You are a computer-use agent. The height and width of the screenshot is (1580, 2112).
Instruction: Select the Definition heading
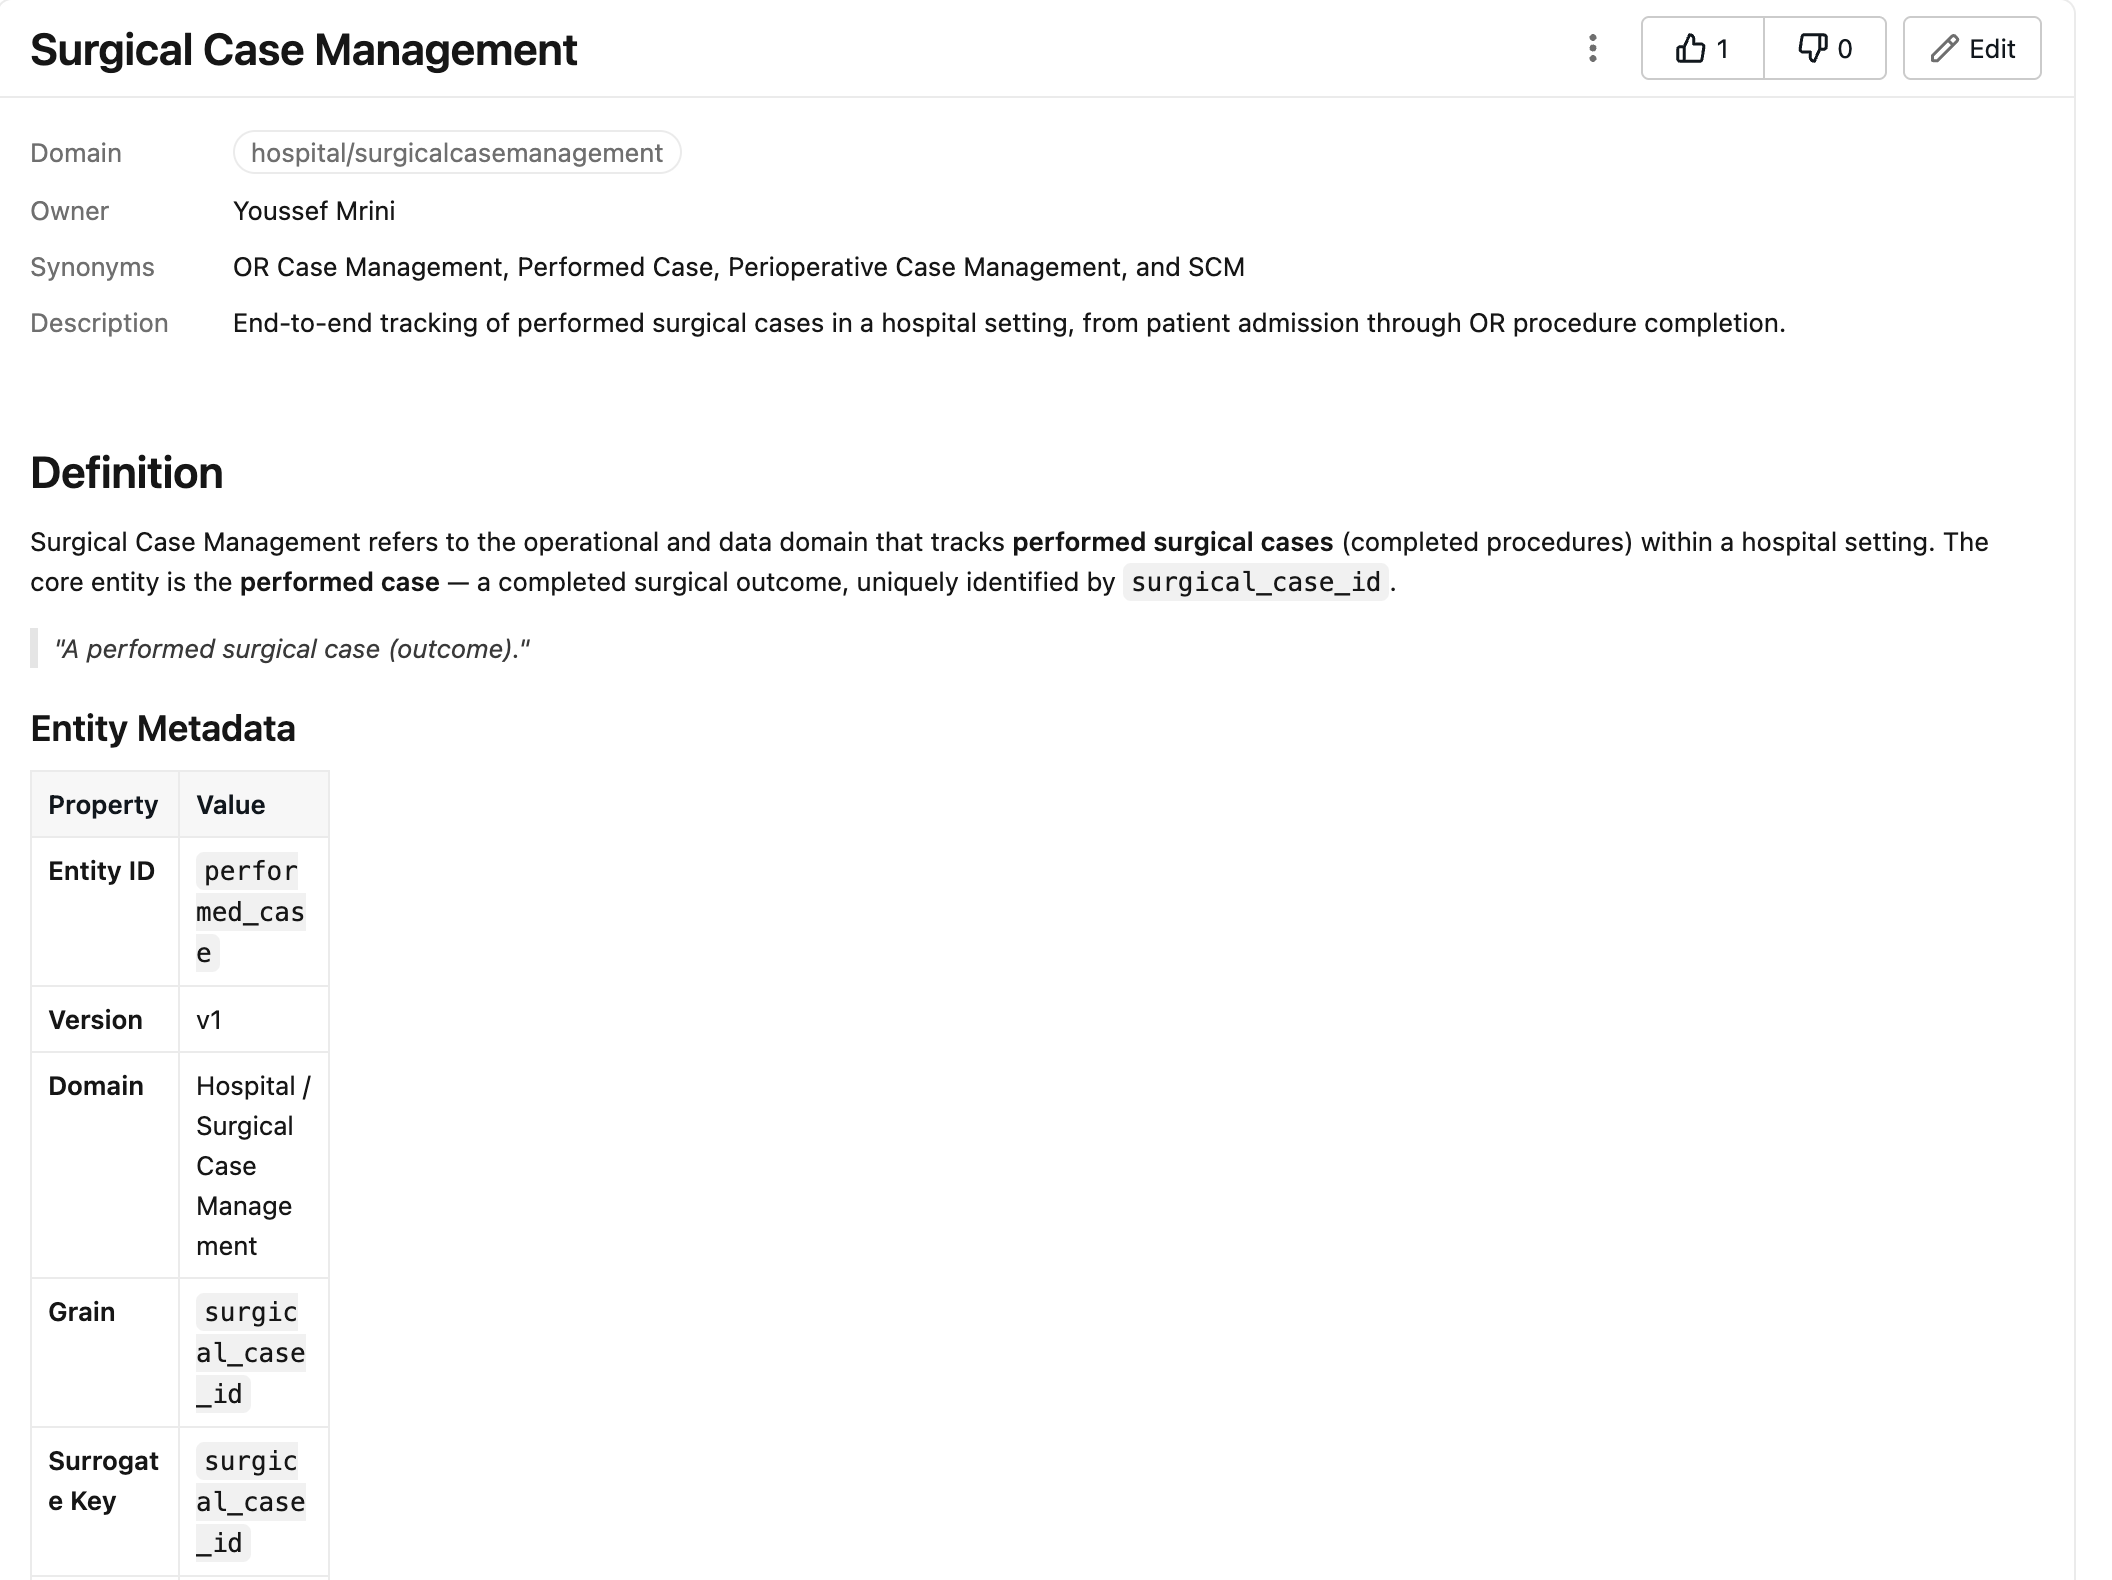[x=127, y=473]
